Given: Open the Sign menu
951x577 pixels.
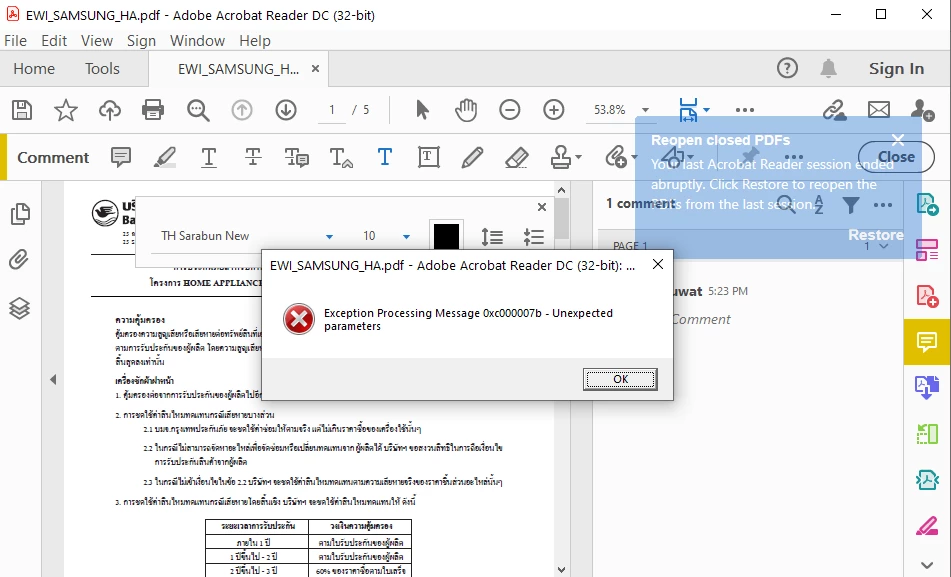Looking at the screenshot, I should click(141, 41).
